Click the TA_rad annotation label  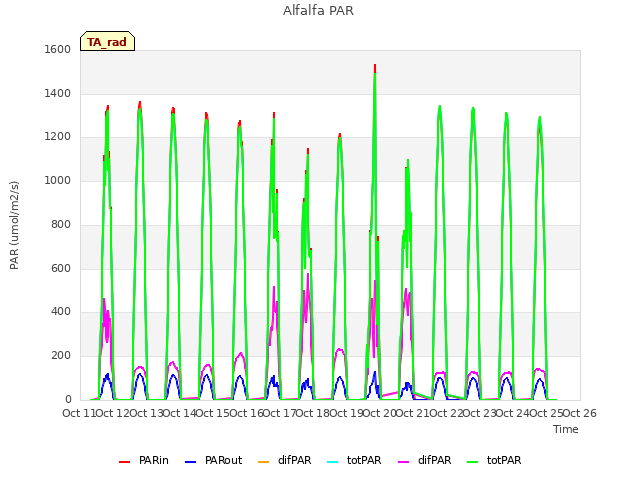107,41
